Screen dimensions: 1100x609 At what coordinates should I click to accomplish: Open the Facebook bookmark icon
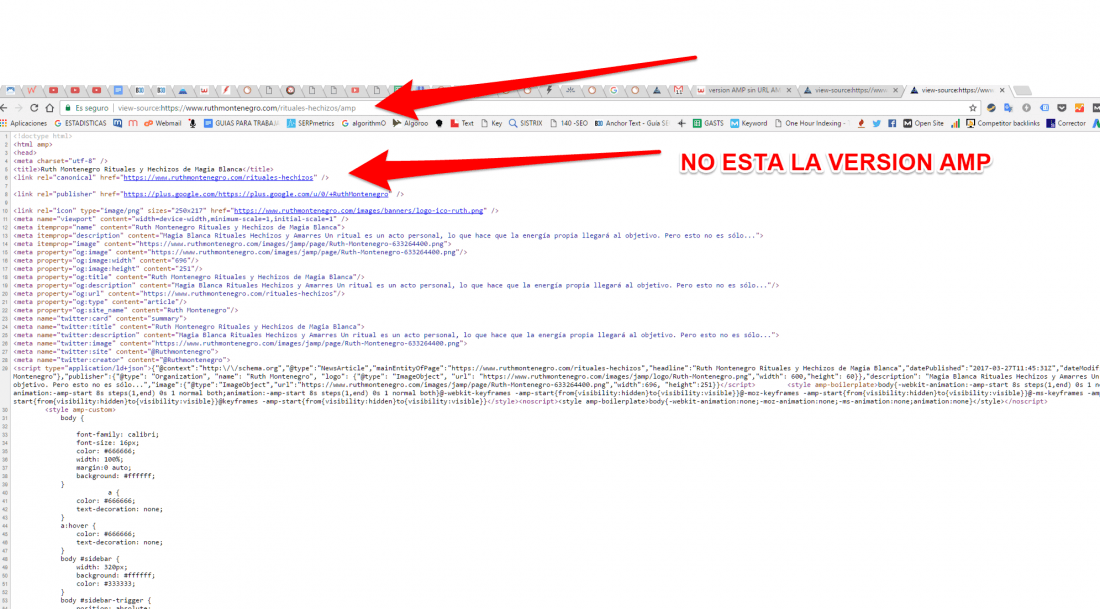coord(892,123)
